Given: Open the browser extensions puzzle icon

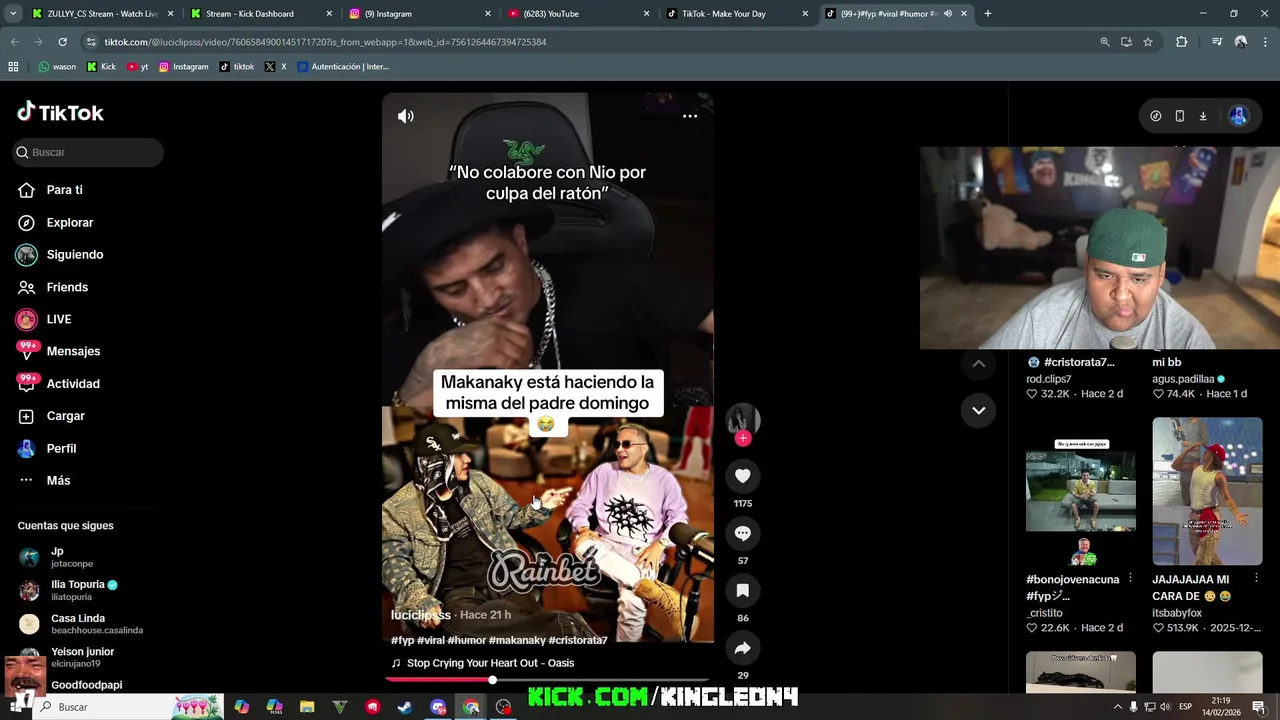Looking at the screenshot, I should coord(1182,42).
